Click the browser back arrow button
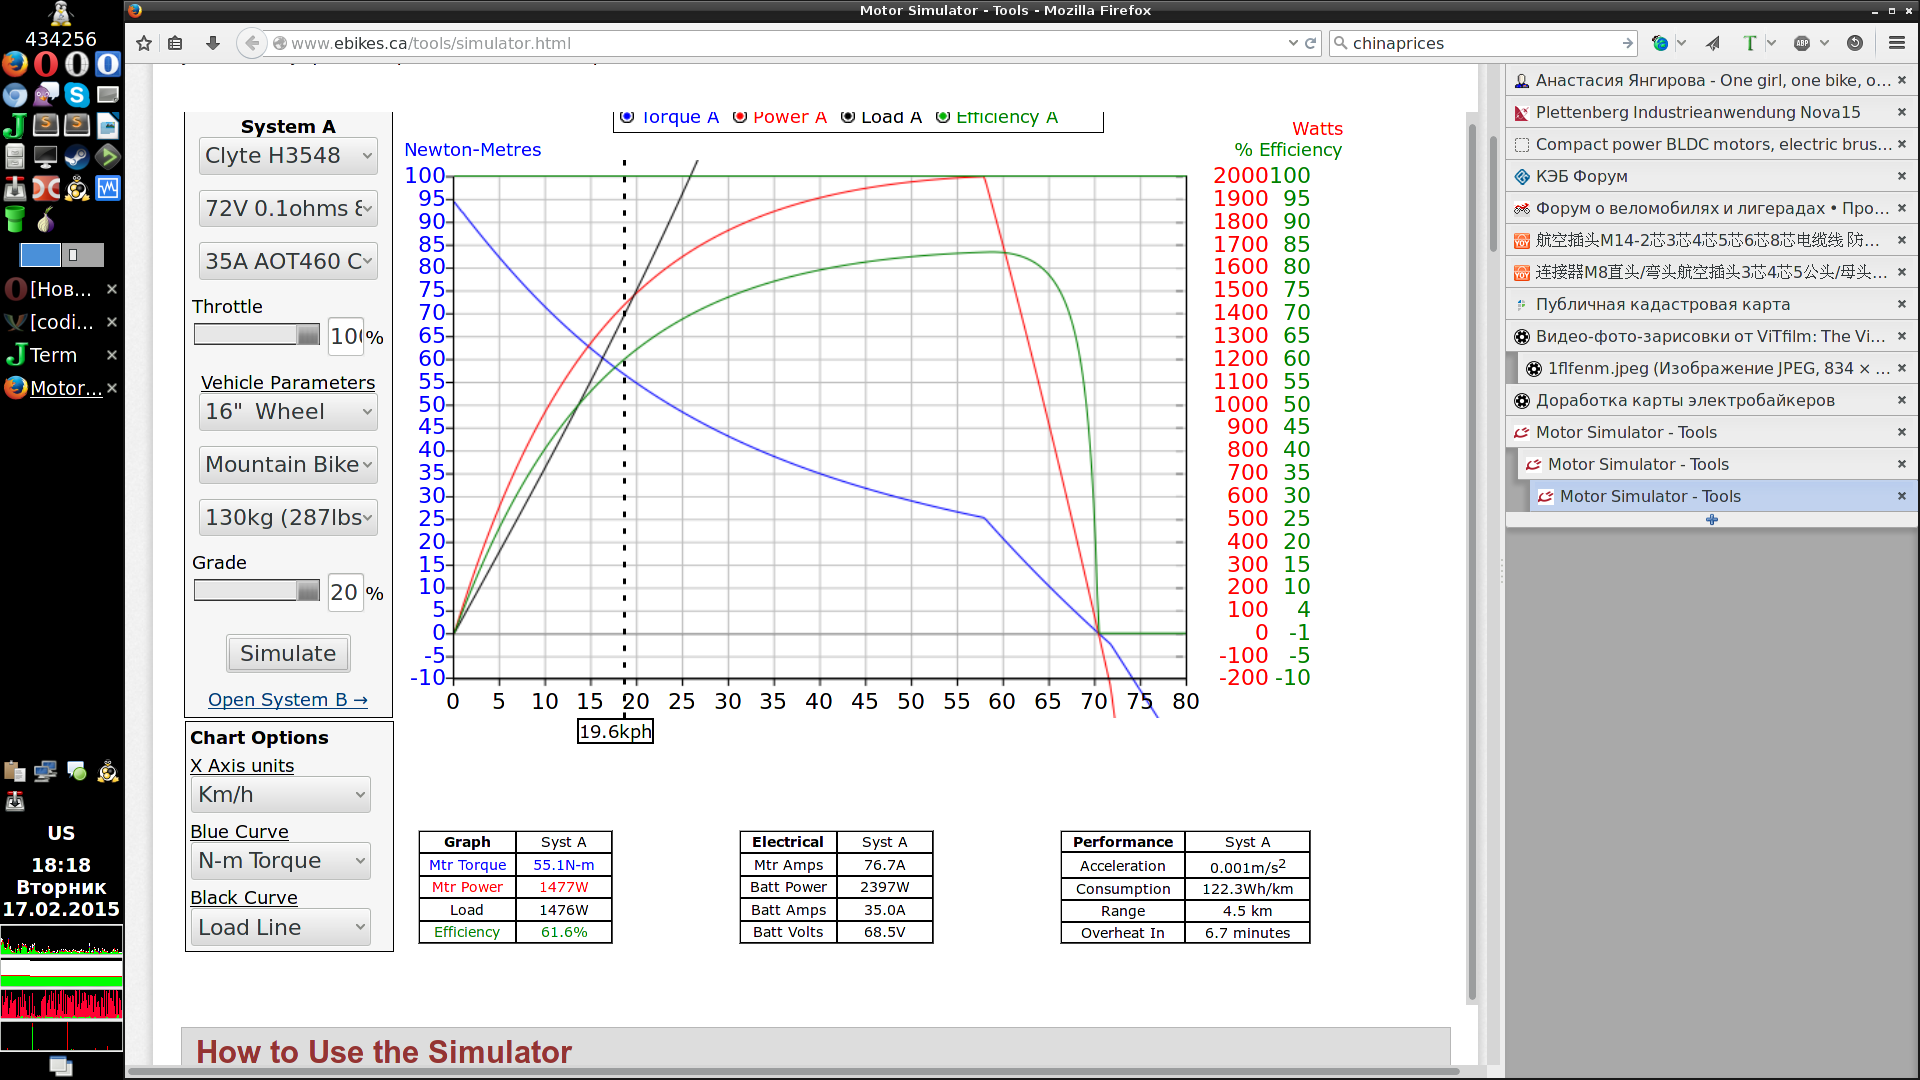1920x1080 pixels. [x=252, y=43]
